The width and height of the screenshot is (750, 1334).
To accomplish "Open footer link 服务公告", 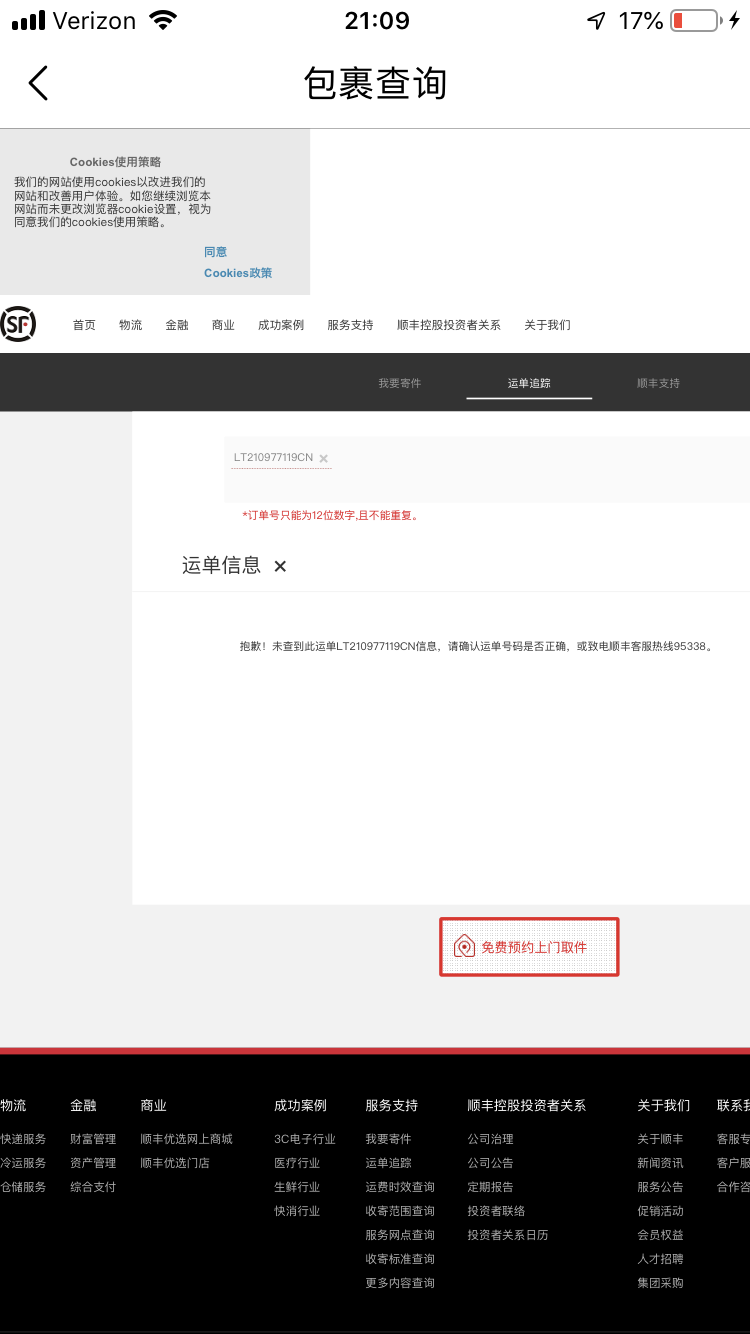I will click(660, 1187).
